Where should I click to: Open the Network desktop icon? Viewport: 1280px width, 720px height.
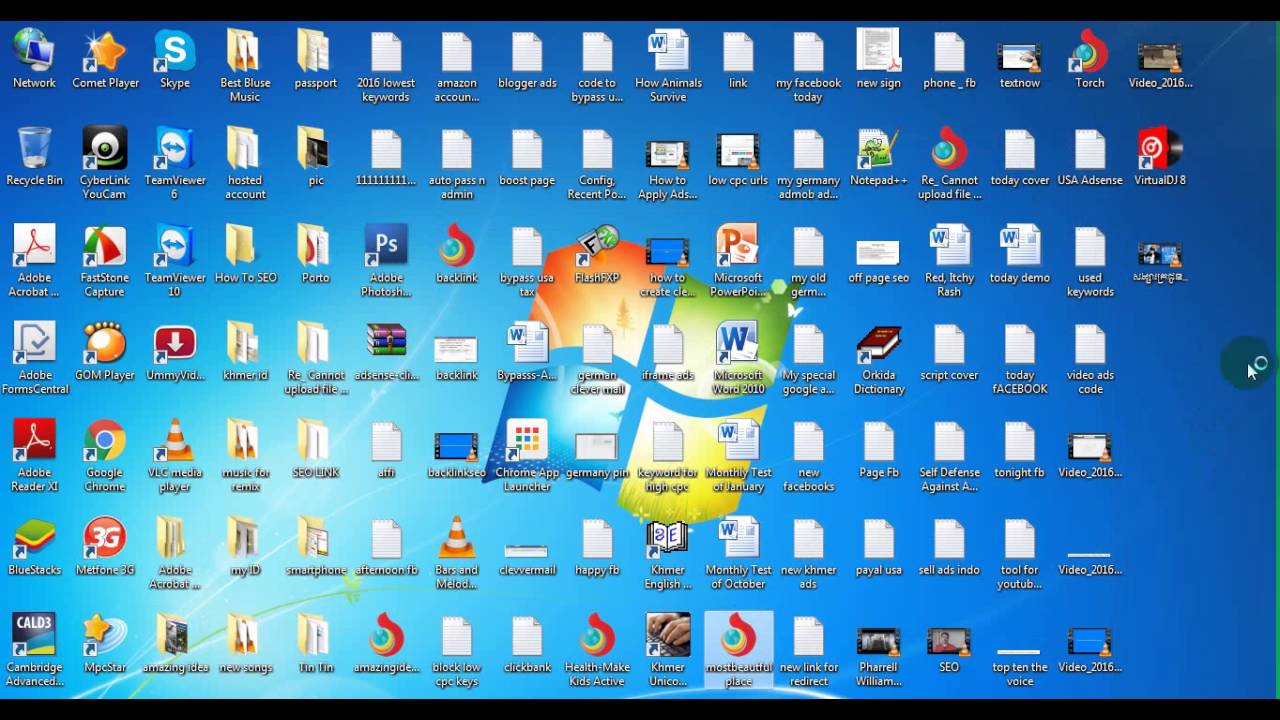[x=34, y=60]
